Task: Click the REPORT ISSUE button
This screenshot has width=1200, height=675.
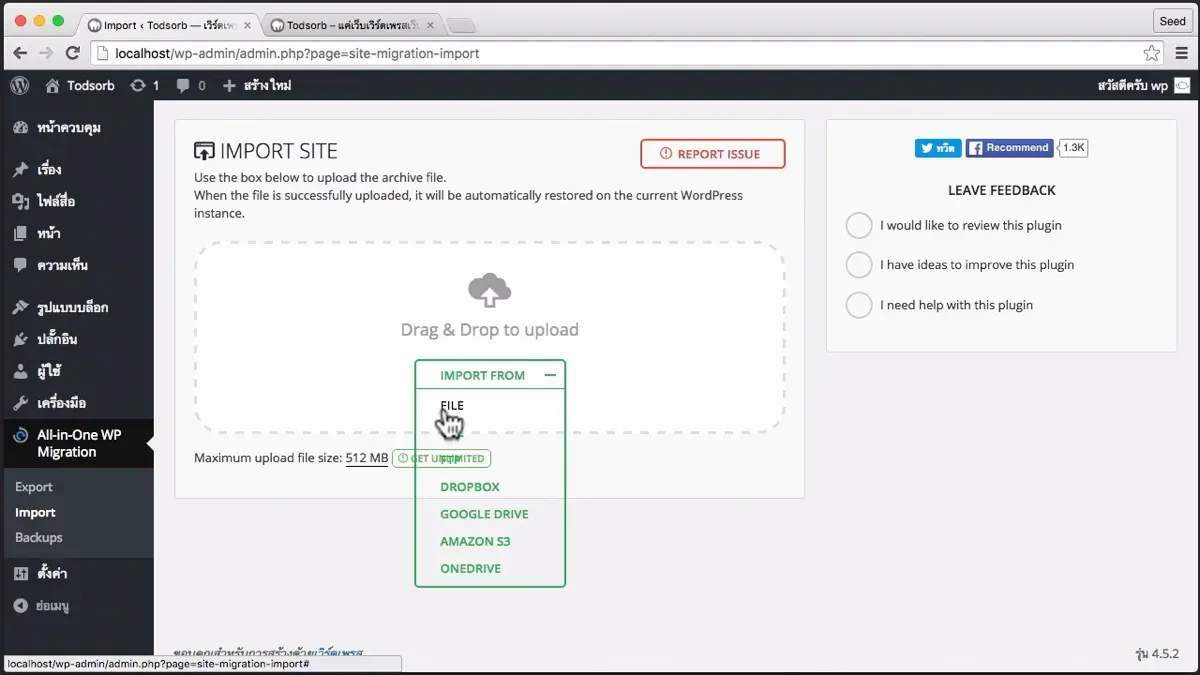Action: (712, 153)
